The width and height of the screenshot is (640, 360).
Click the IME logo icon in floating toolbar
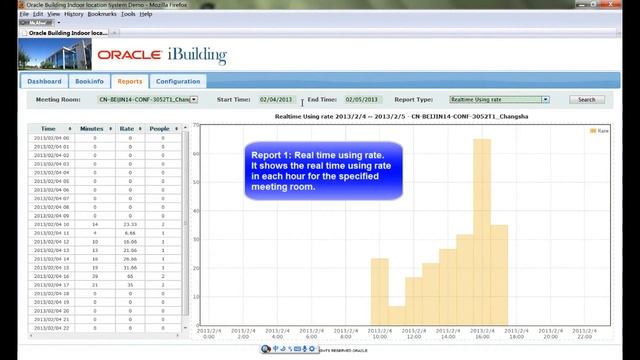[x=266, y=349]
